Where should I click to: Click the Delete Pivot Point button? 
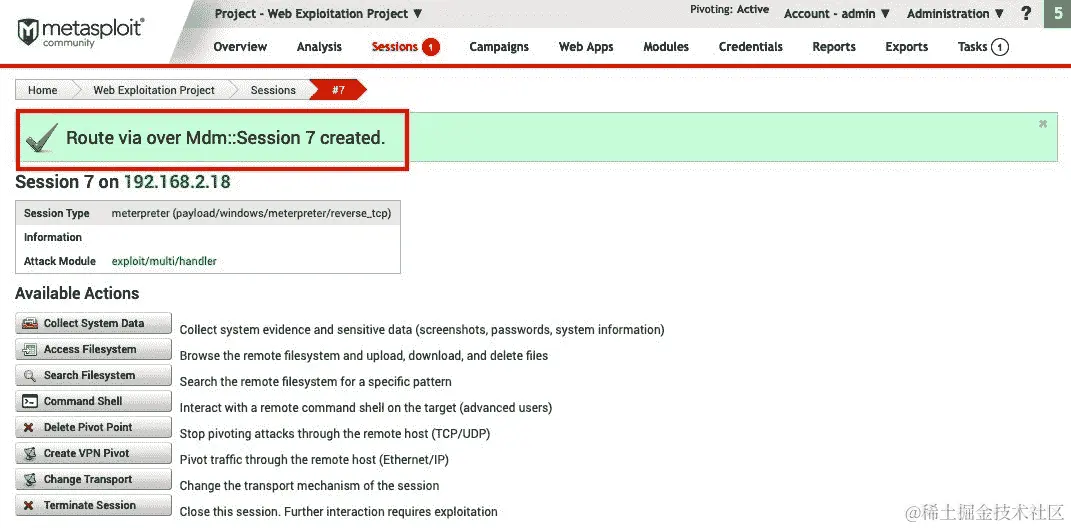pos(93,427)
